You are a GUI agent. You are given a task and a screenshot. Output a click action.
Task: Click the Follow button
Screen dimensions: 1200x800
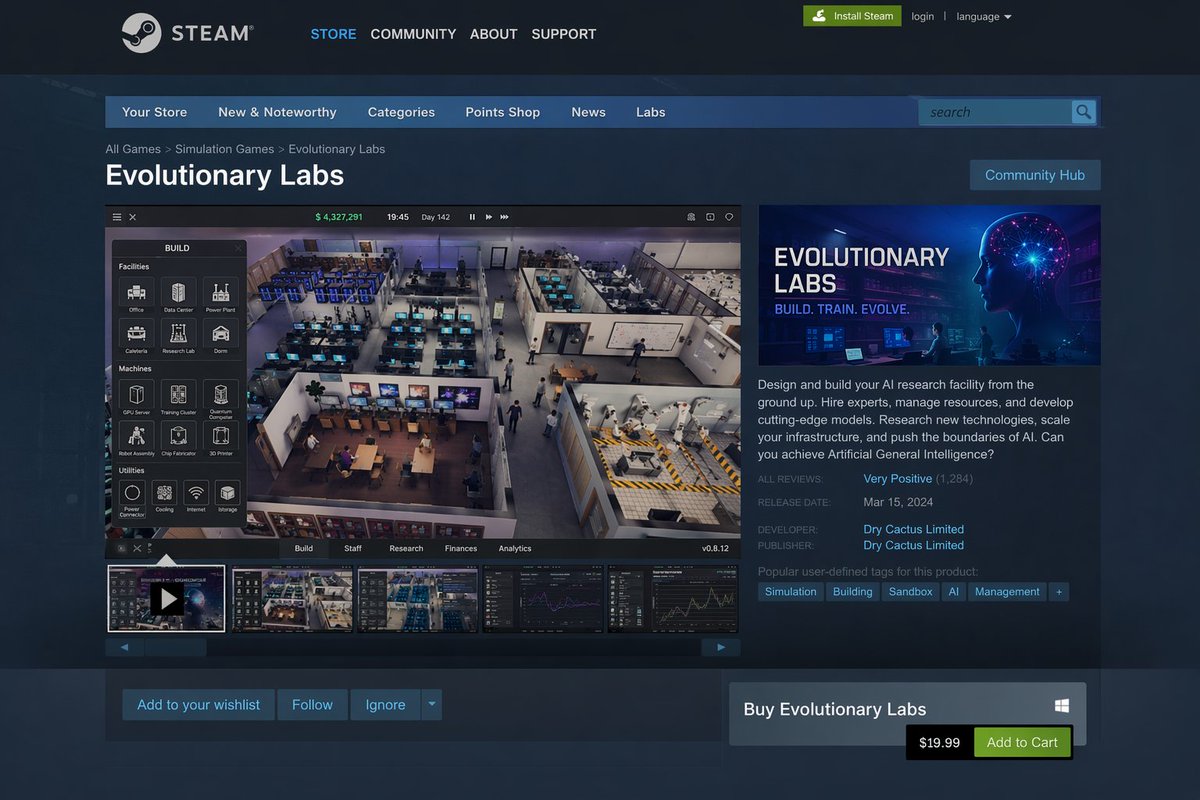pyautogui.click(x=312, y=704)
